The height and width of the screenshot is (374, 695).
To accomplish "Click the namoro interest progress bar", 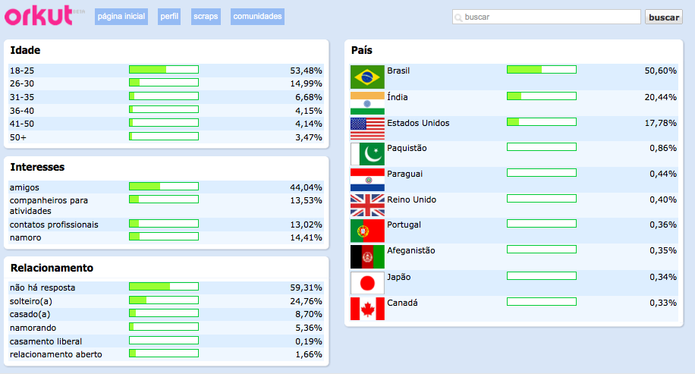I will click(x=164, y=237).
